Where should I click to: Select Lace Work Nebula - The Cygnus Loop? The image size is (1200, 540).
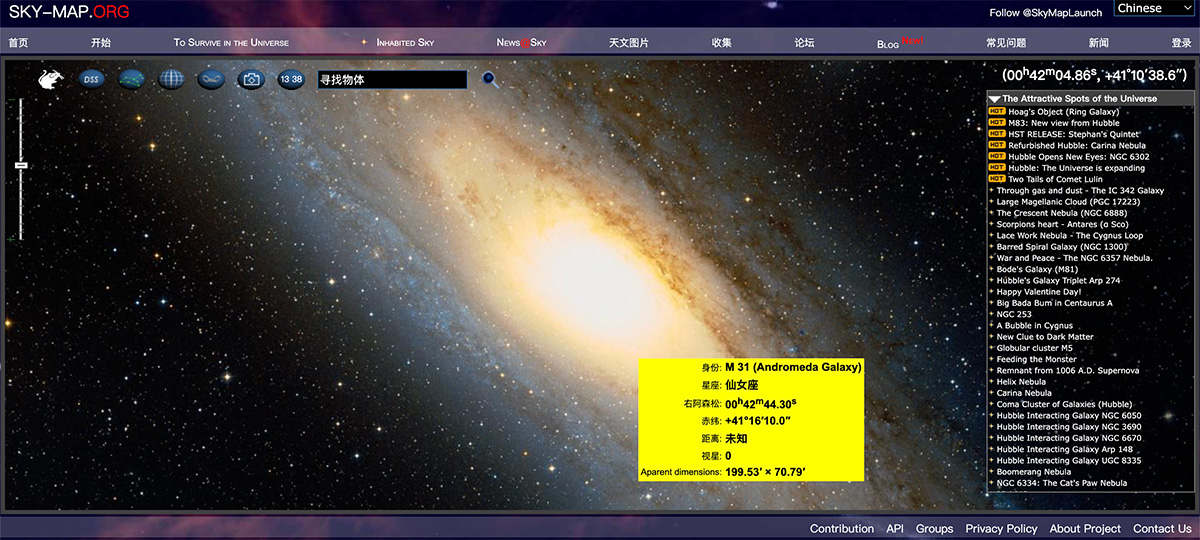[1070, 236]
